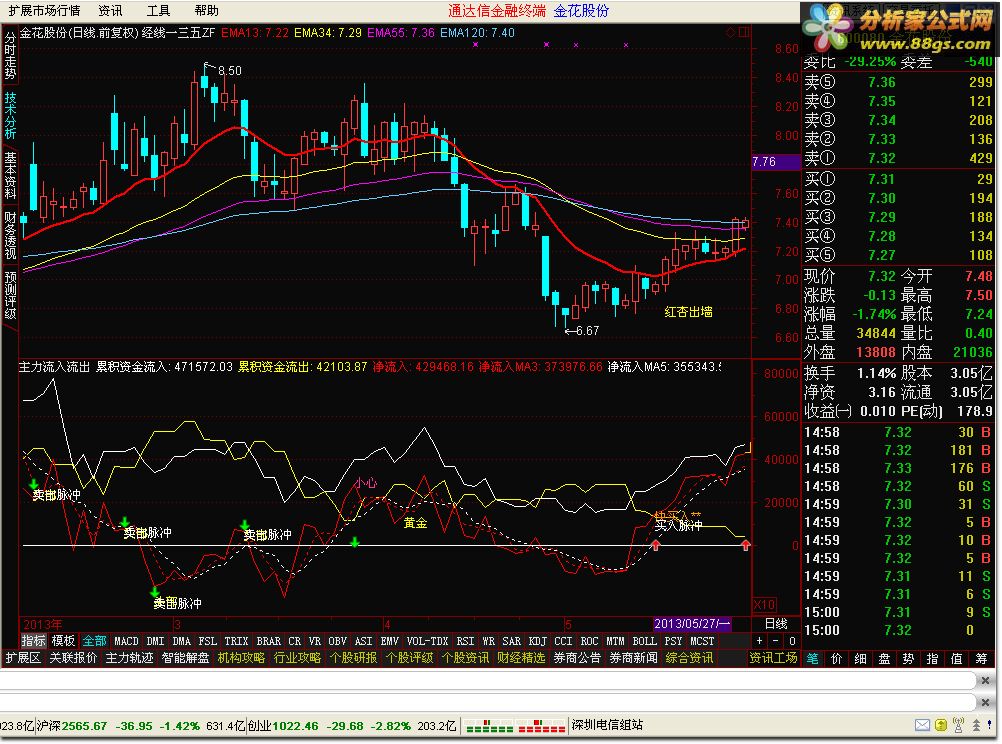This screenshot has width=1002, height=744.
Task: Reset chart zoom with the 0 button
Action: tap(792, 640)
